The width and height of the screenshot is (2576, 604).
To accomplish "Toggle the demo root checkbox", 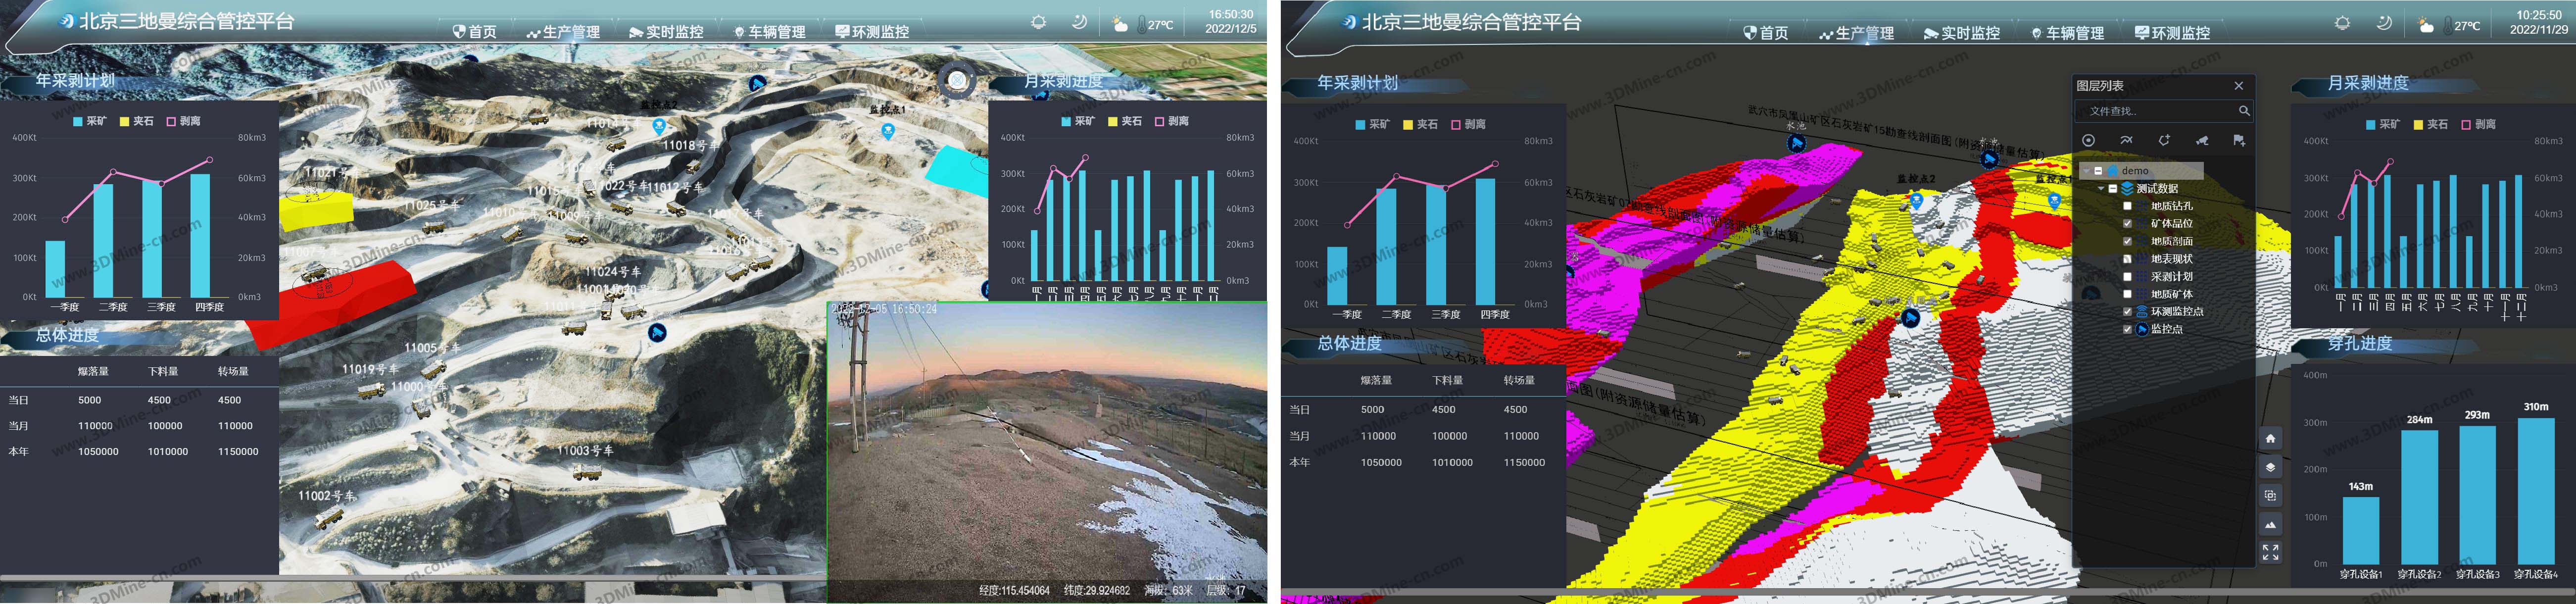I will [2098, 171].
